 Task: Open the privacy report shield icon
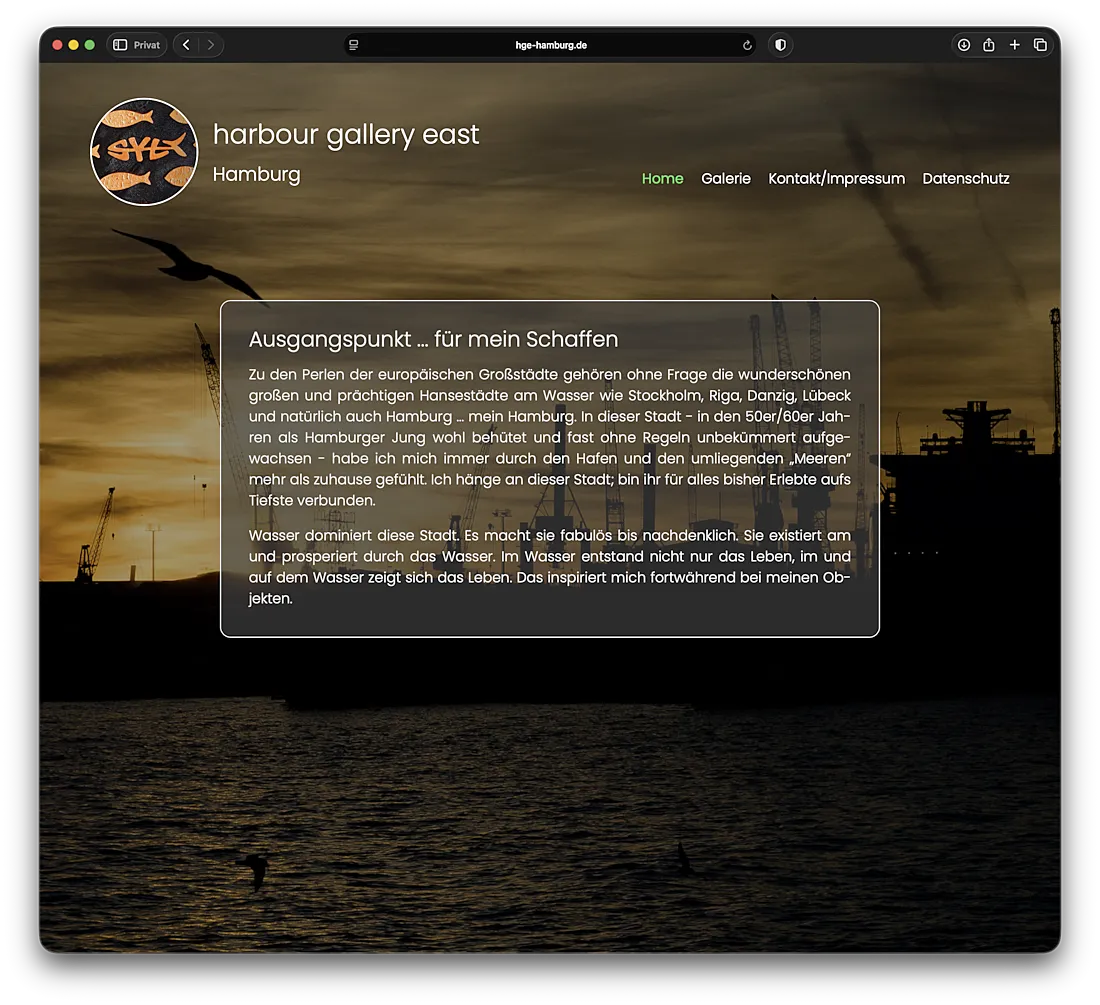point(780,45)
